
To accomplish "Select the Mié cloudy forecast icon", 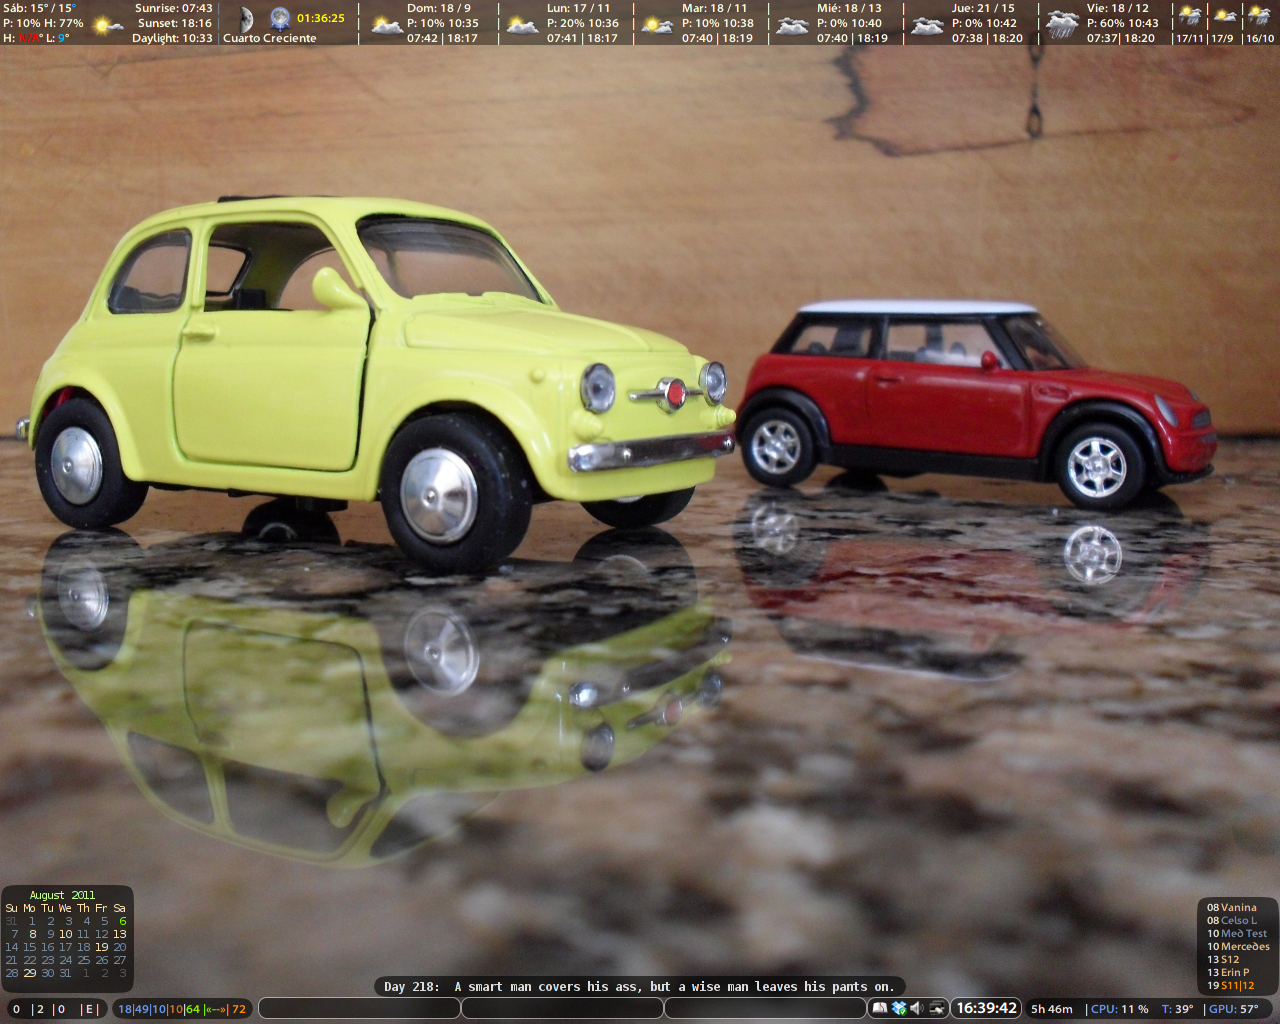I will point(792,25).
